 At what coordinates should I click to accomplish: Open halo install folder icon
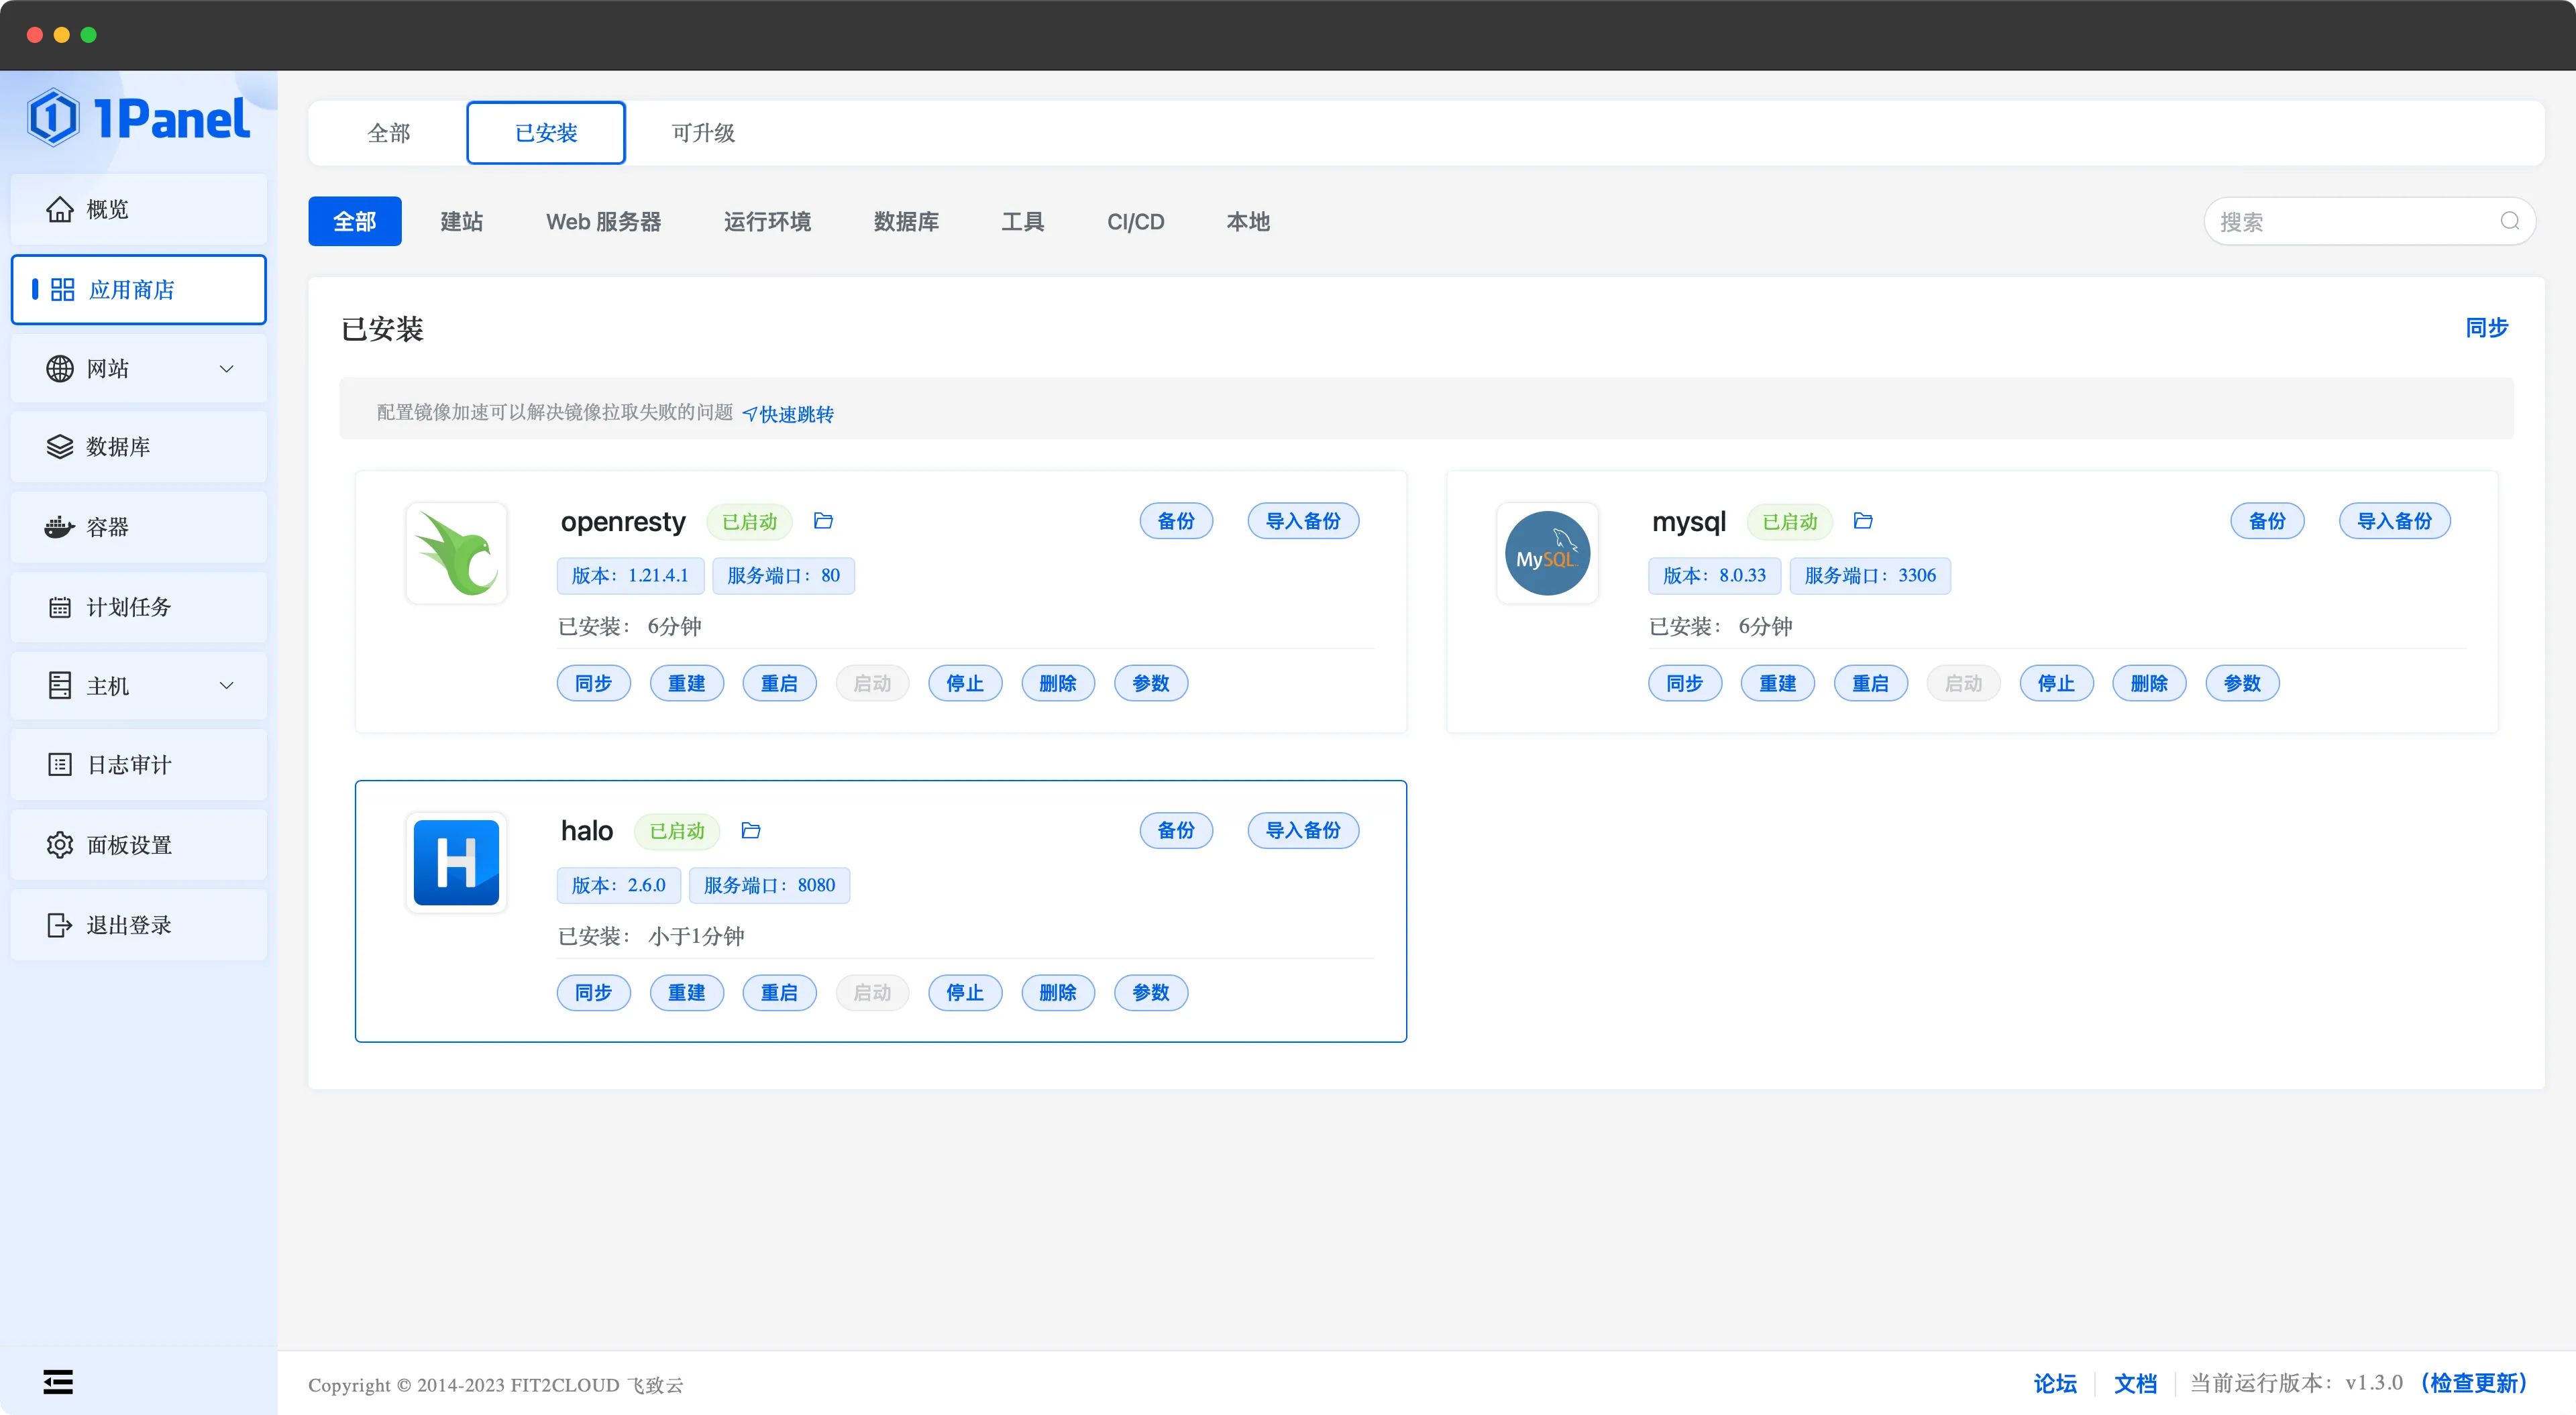[751, 831]
